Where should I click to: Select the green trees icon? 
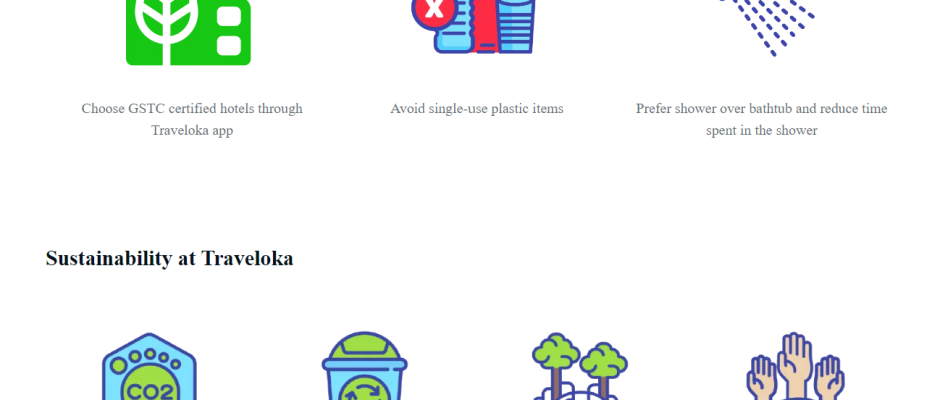580,366
